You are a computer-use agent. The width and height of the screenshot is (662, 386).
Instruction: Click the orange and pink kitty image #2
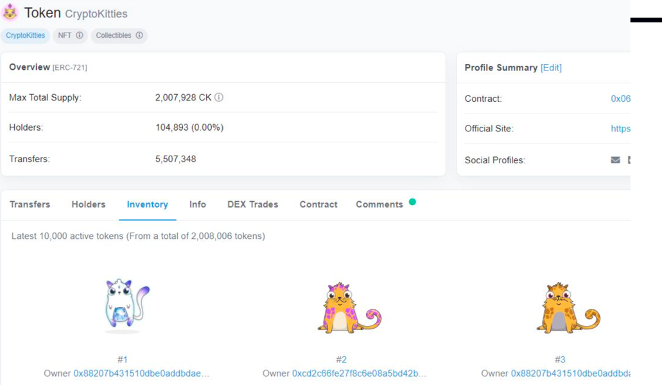[349, 307]
